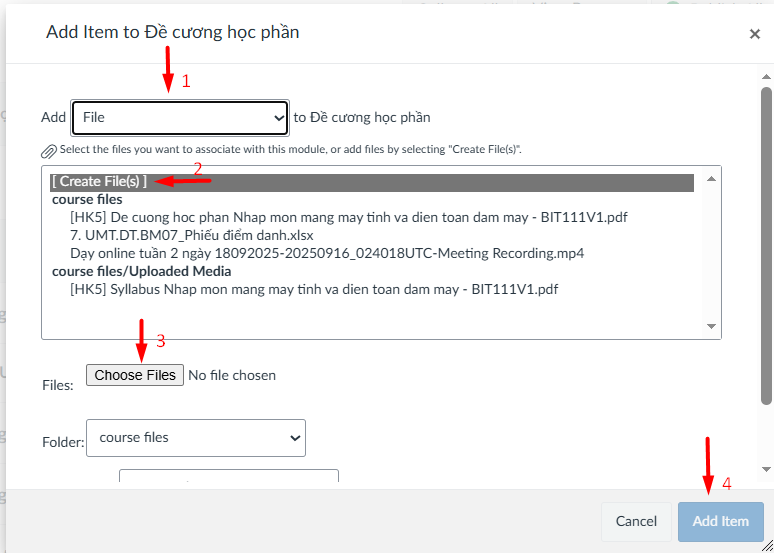Select the [ Create File(s) ] list entry
This screenshot has height=553, width=774.
point(100,182)
